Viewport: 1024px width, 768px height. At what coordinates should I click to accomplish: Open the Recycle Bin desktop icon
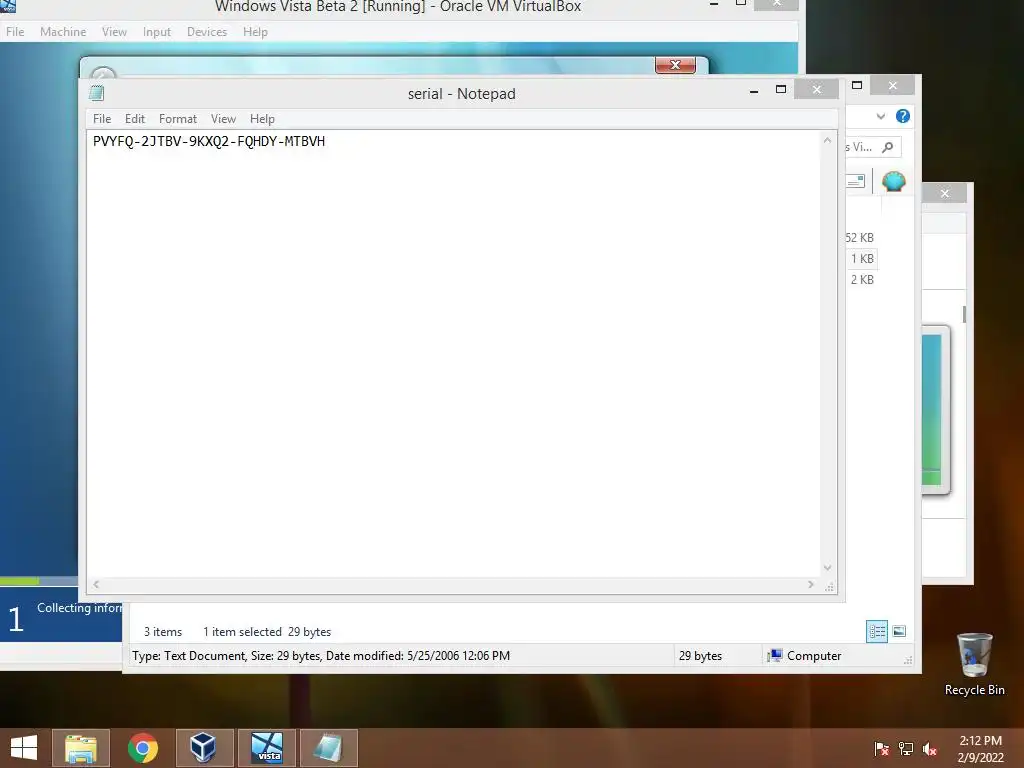[974, 664]
